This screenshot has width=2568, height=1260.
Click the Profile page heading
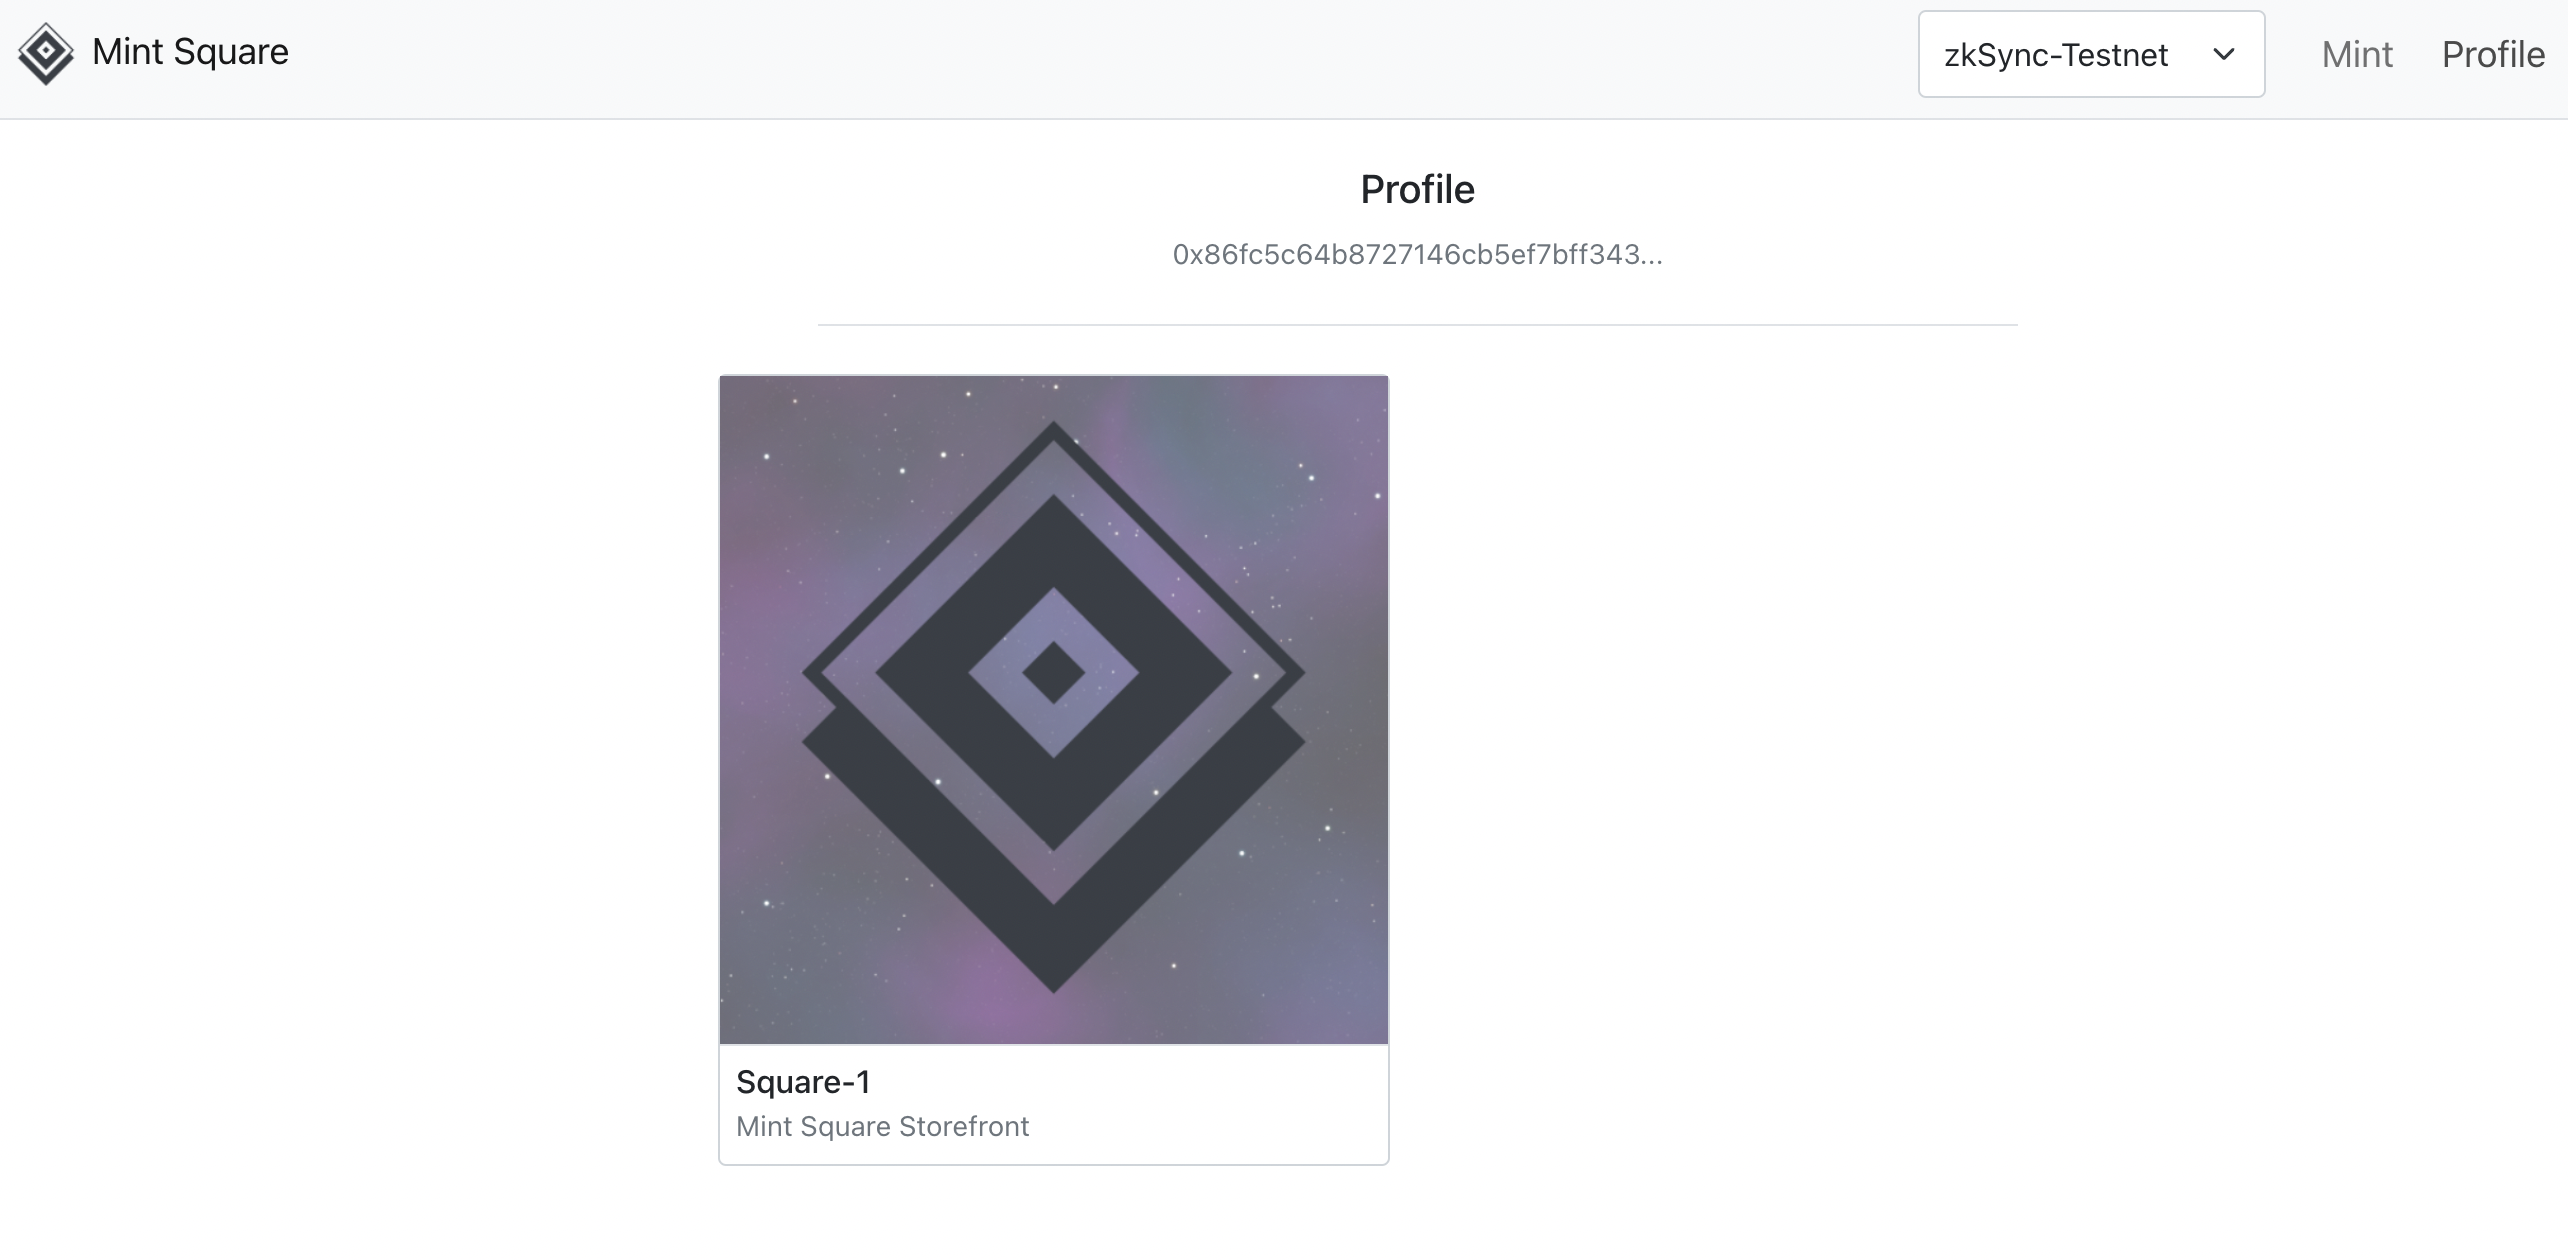tap(1417, 189)
